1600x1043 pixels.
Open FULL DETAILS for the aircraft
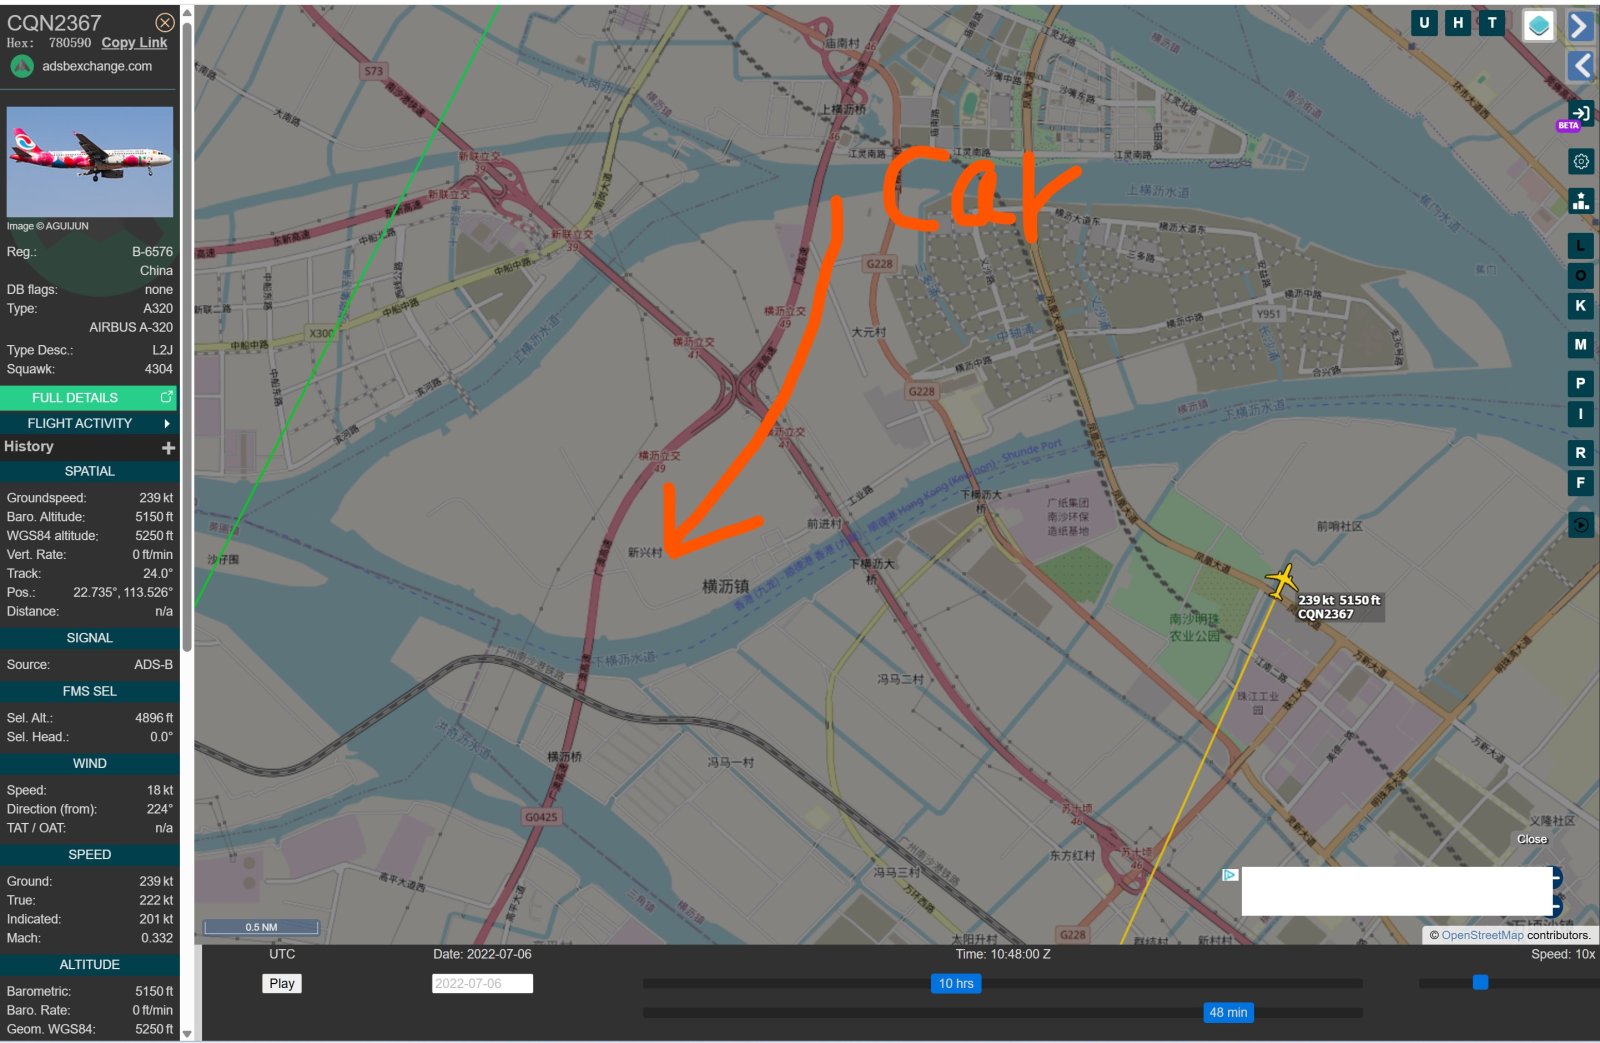[x=89, y=397]
